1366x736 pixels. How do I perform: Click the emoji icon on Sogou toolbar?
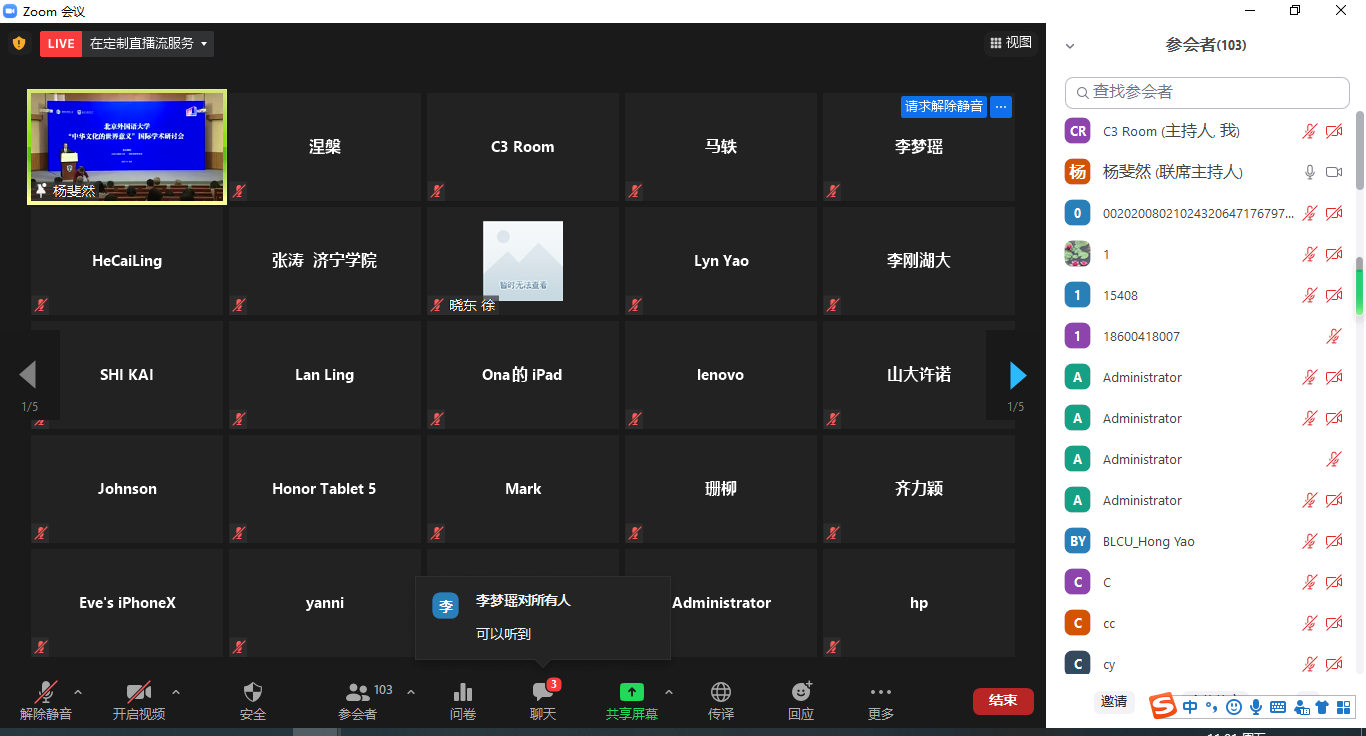tap(1236, 707)
